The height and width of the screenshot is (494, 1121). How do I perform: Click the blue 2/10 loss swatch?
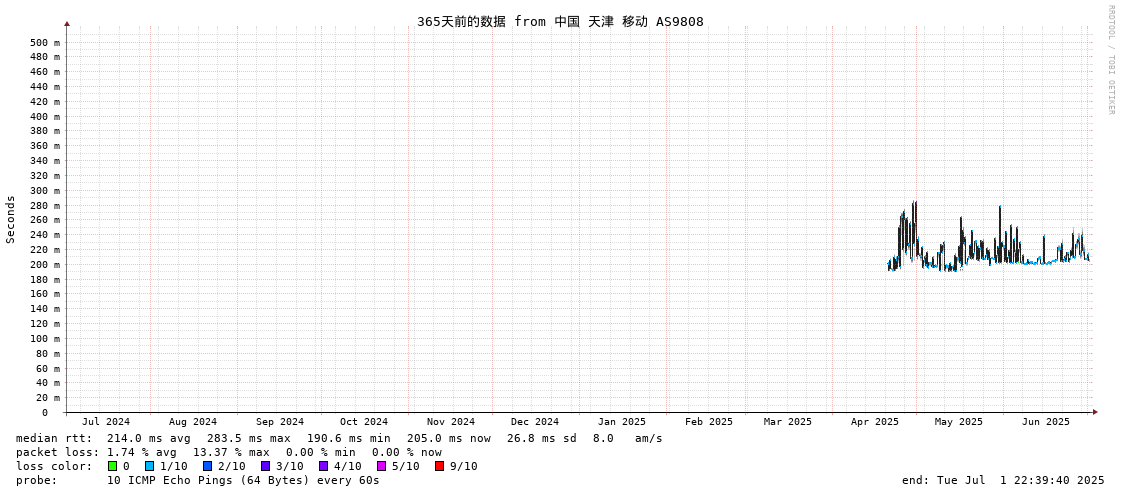tap(207, 466)
